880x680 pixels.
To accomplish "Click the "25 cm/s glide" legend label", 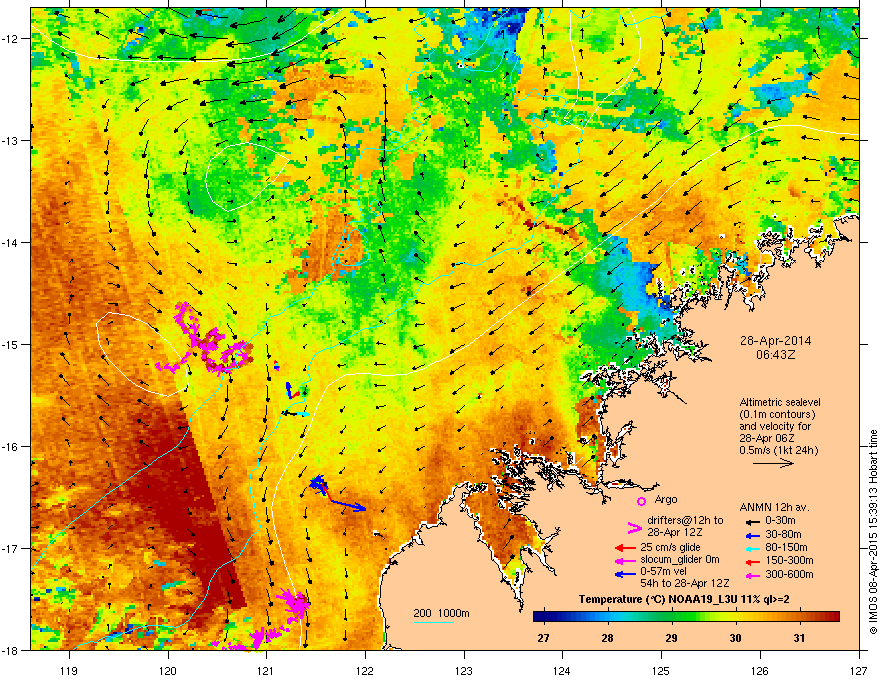I will 670,547.
